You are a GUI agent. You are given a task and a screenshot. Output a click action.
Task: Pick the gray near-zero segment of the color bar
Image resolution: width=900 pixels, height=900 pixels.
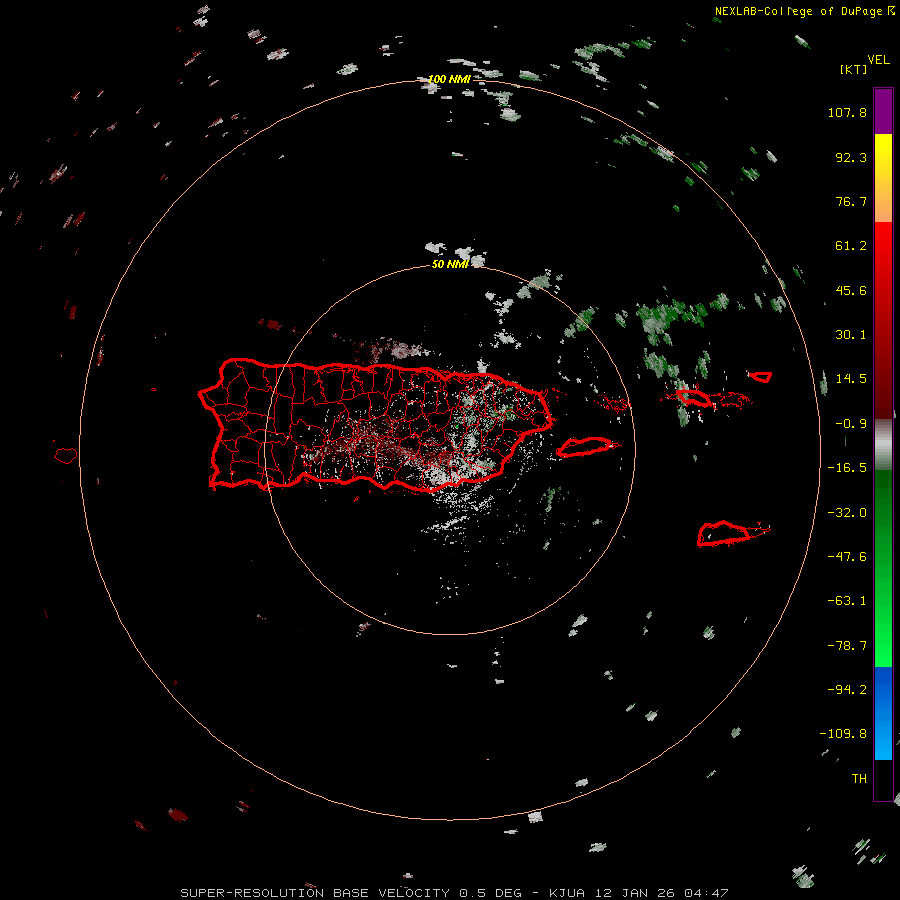[x=883, y=445]
